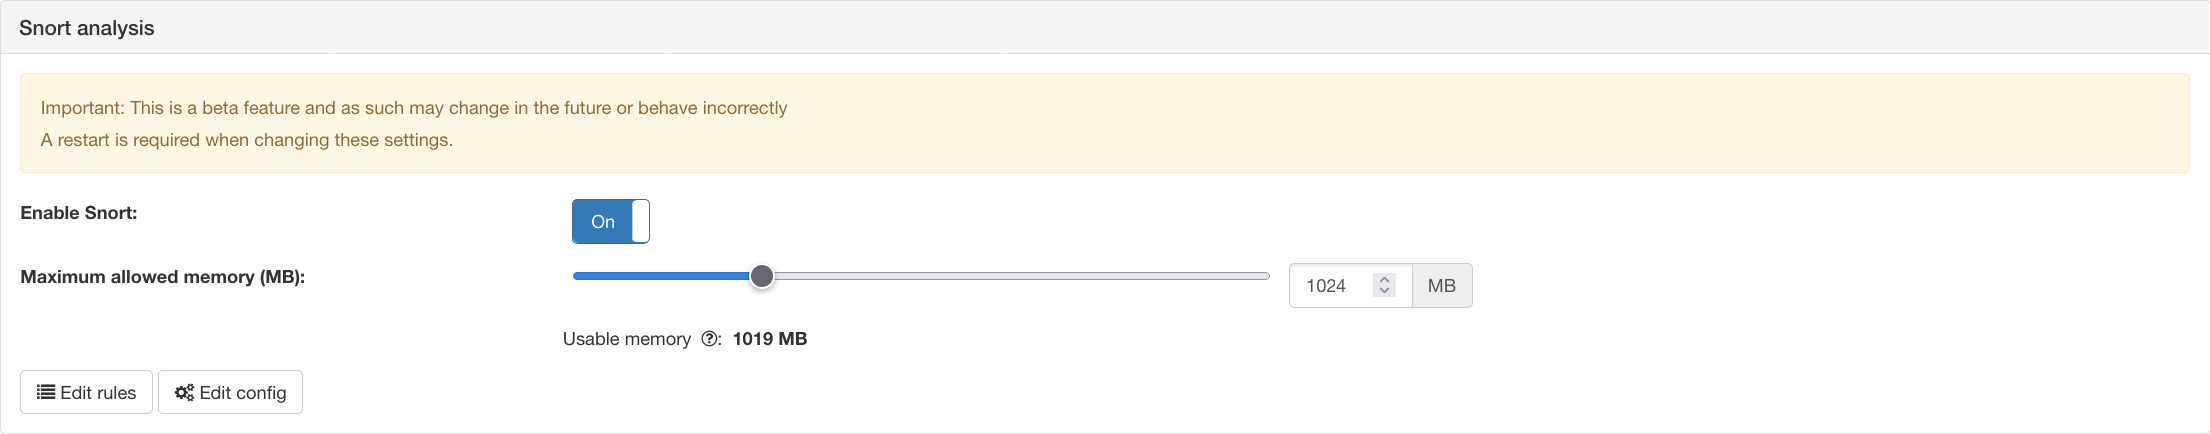Viewport: 2210px width, 434px height.
Task: Open the Edit rules editor
Action: tap(86, 392)
